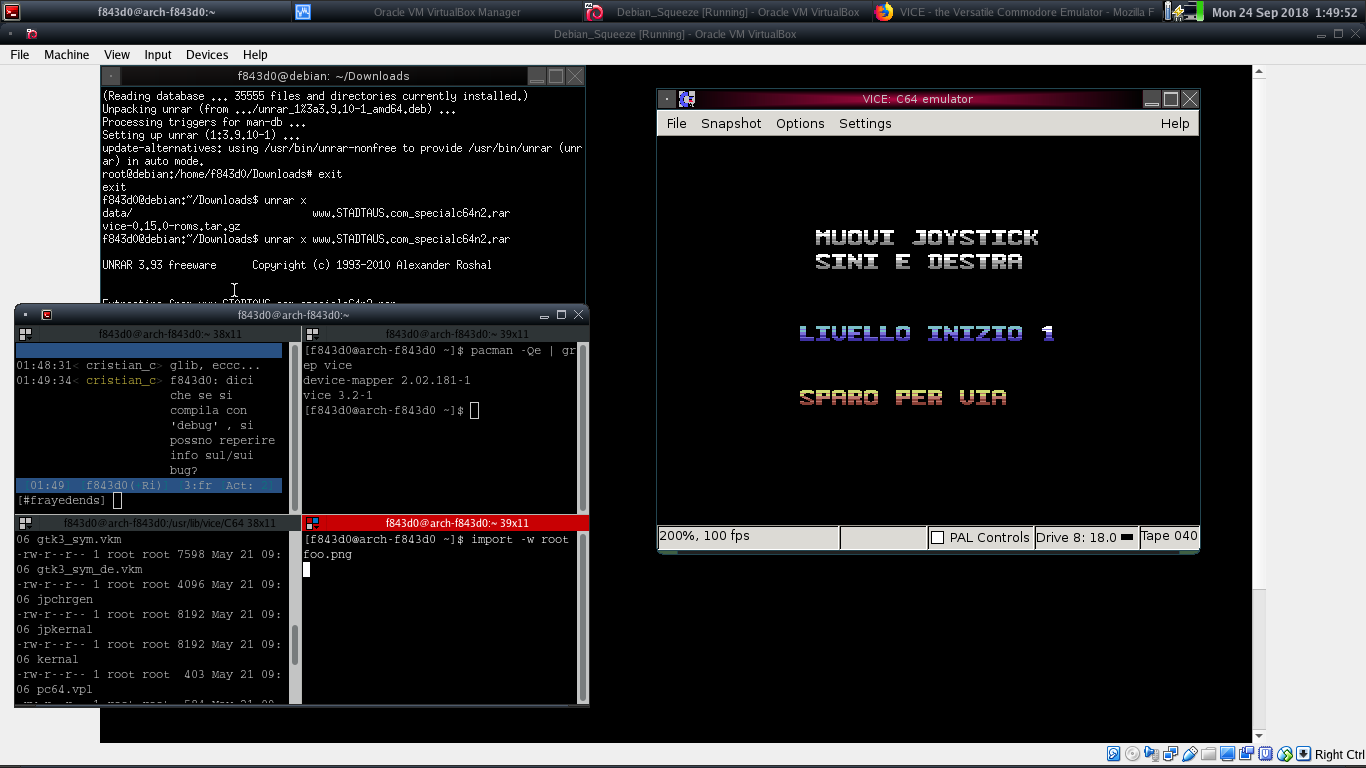The image size is (1366, 768).
Task: Click the CPU chip icon in VirtualBox status bar
Action: click(x=1266, y=754)
